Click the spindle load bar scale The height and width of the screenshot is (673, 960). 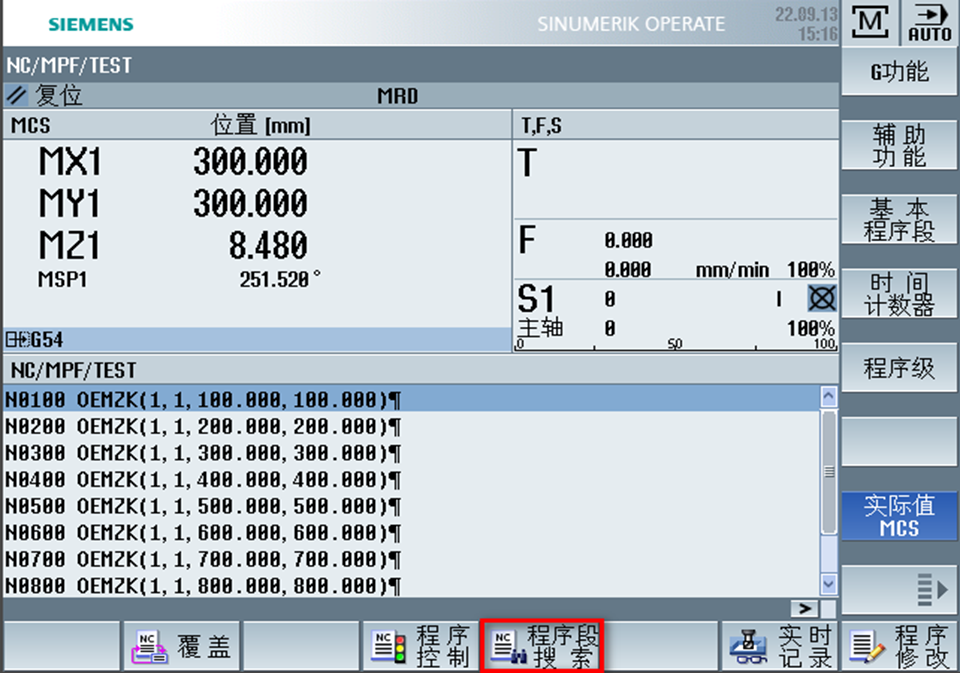tap(676, 344)
